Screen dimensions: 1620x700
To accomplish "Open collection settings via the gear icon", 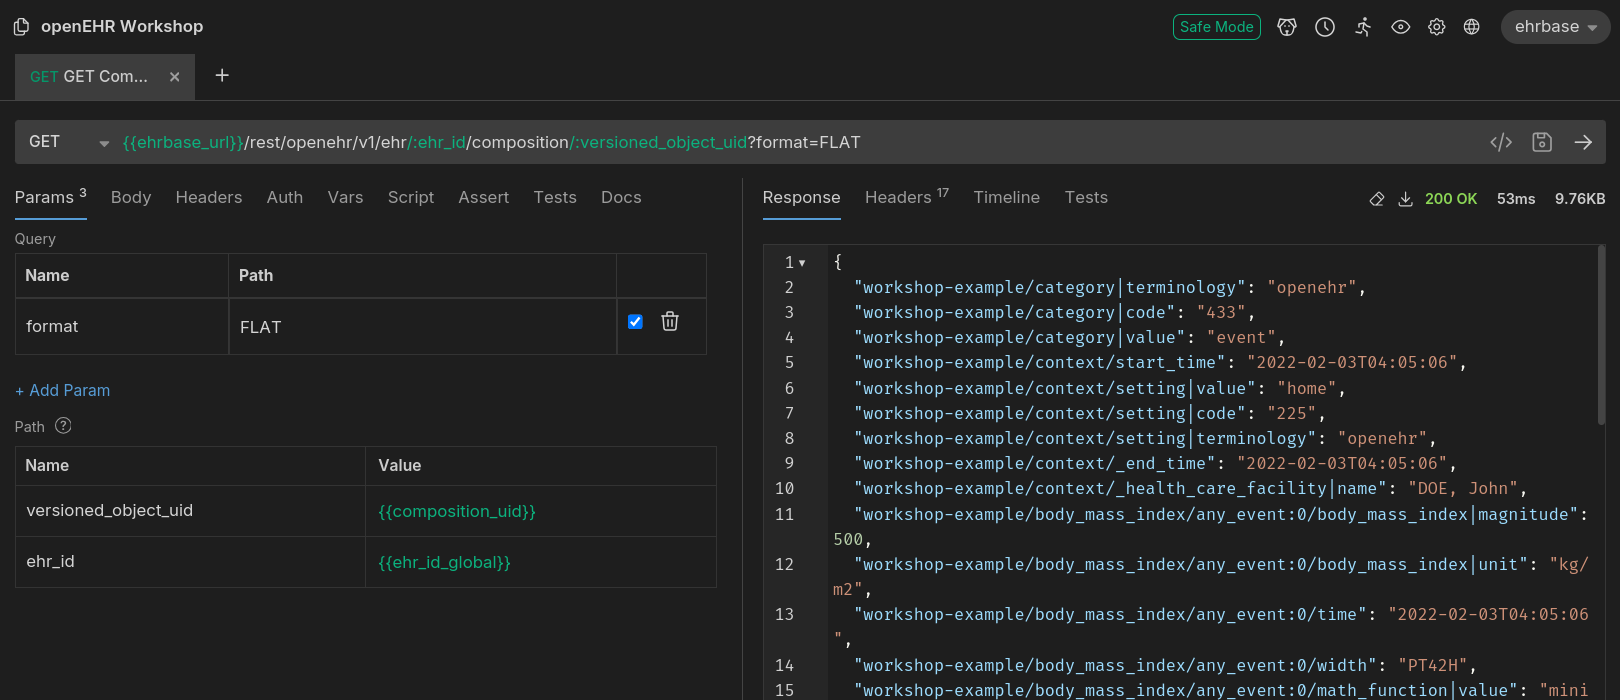I will tap(1436, 27).
